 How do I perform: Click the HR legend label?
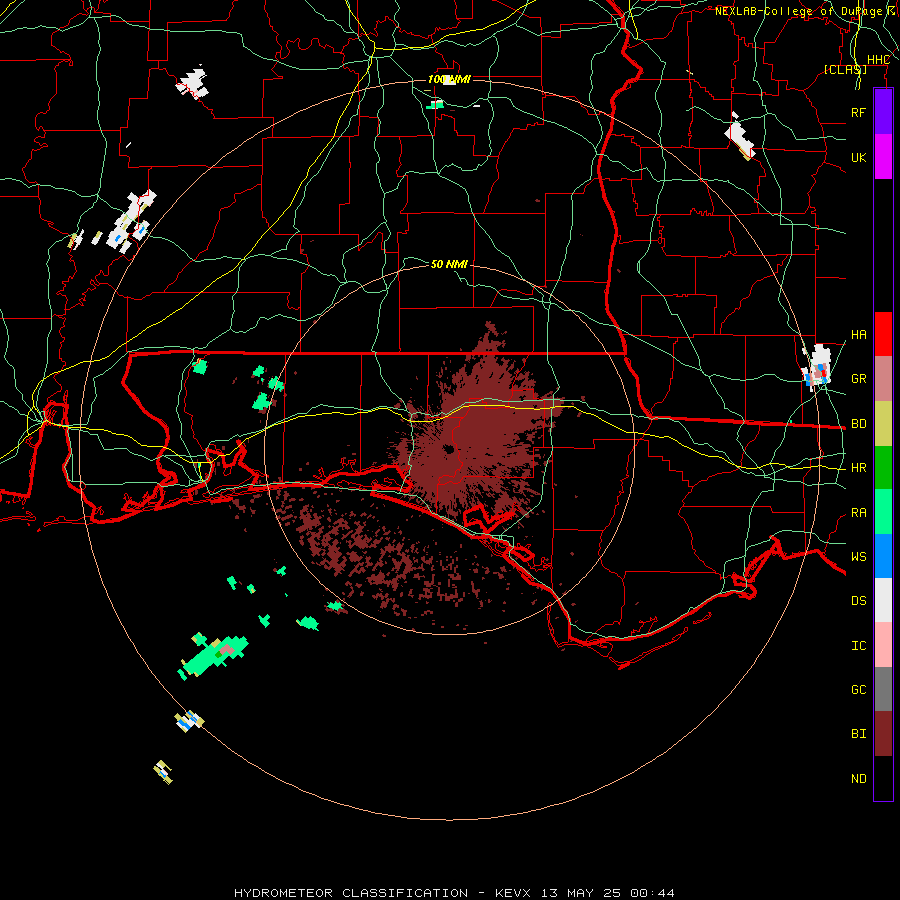pyautogui.click(x=858, y=468)
